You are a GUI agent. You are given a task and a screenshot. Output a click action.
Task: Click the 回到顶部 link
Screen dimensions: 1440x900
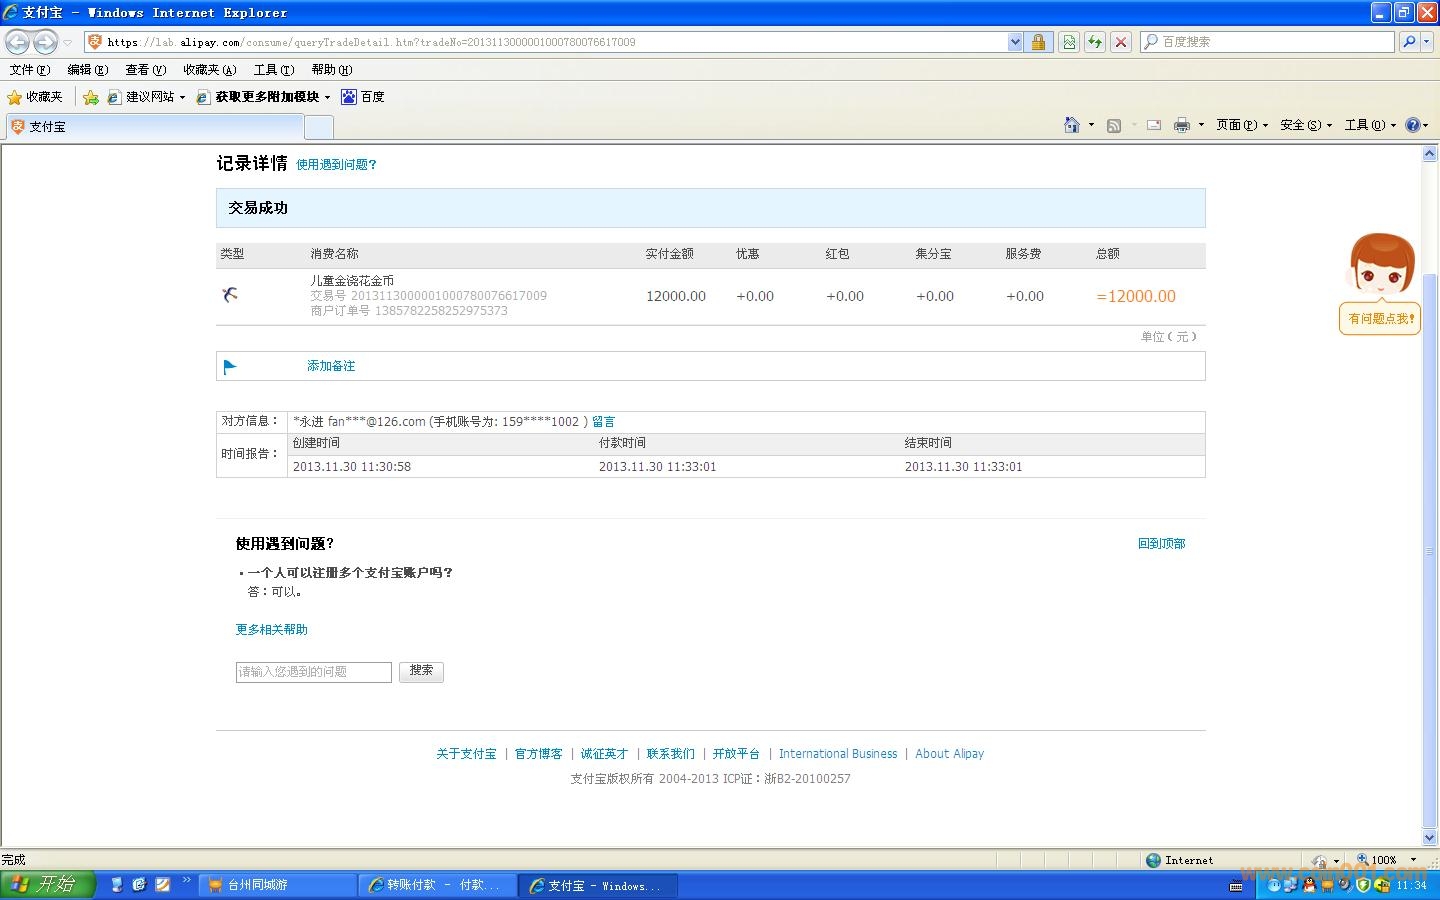(x=1161, y=544)
